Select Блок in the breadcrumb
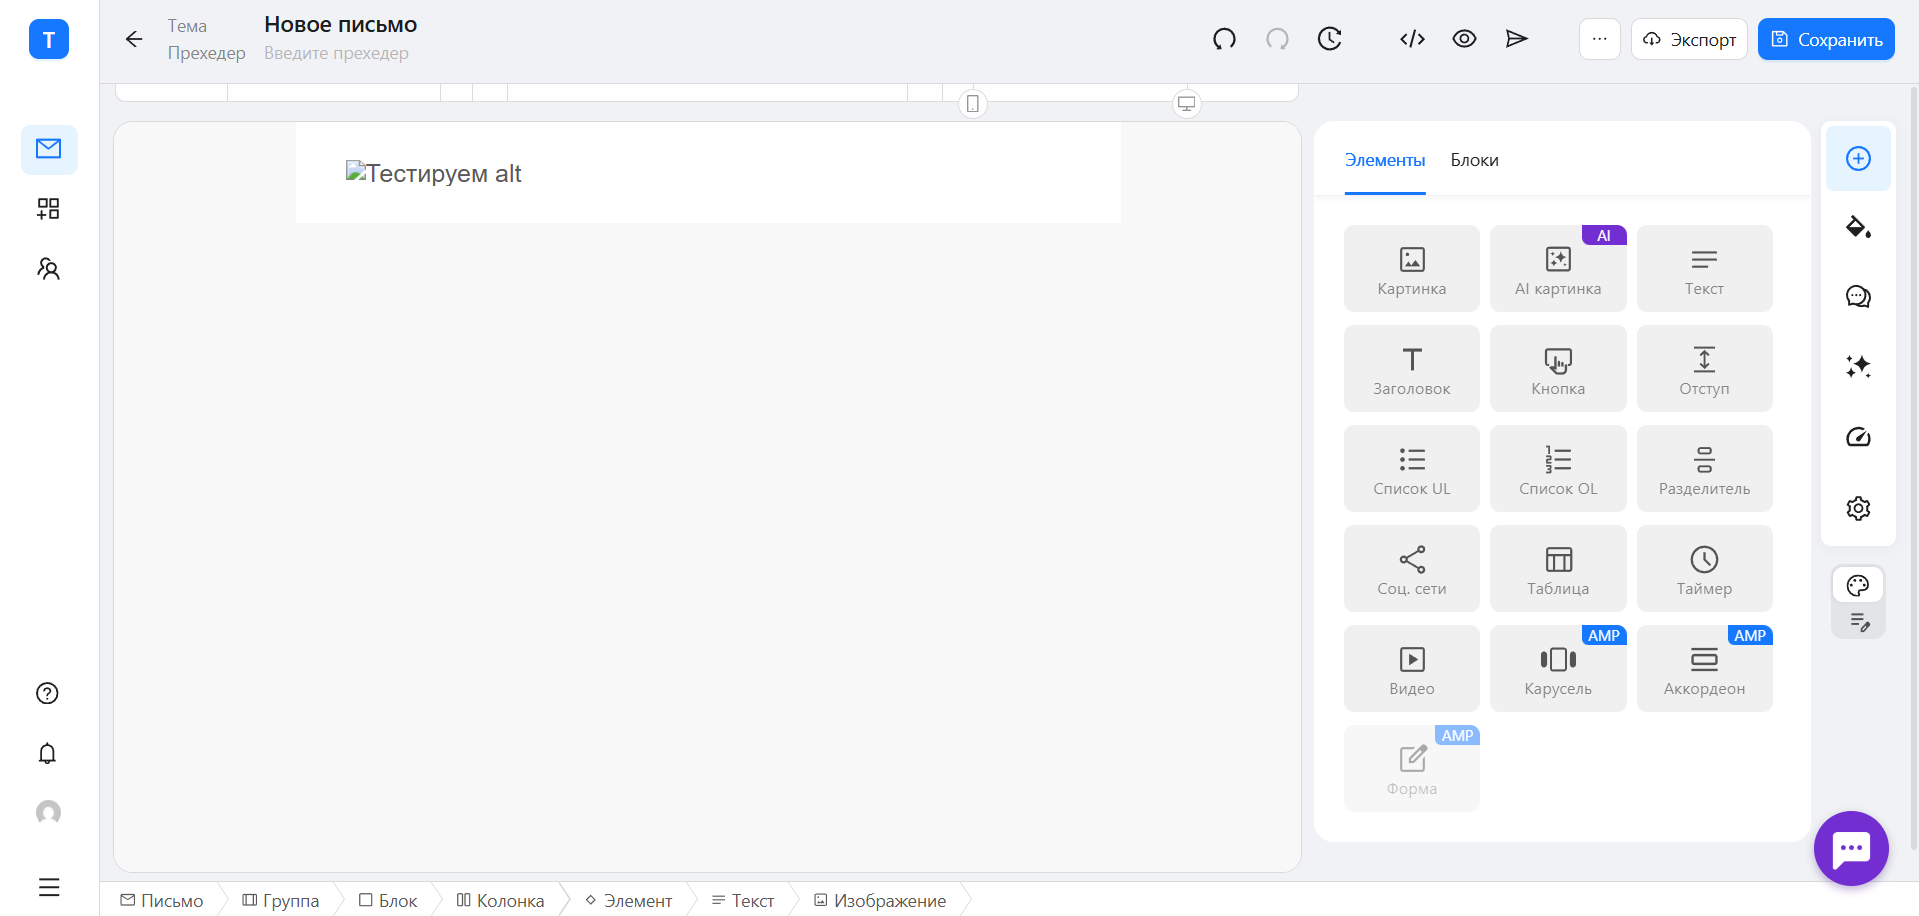Image resolution: width=1919 pixels, height=916 pixels. click(388, 900)
